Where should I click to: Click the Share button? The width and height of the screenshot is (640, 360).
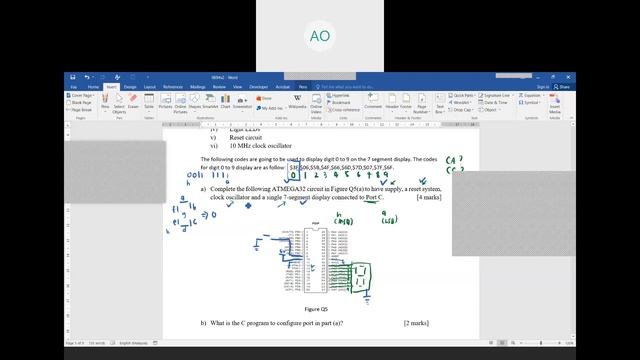(x=562, y=87)
